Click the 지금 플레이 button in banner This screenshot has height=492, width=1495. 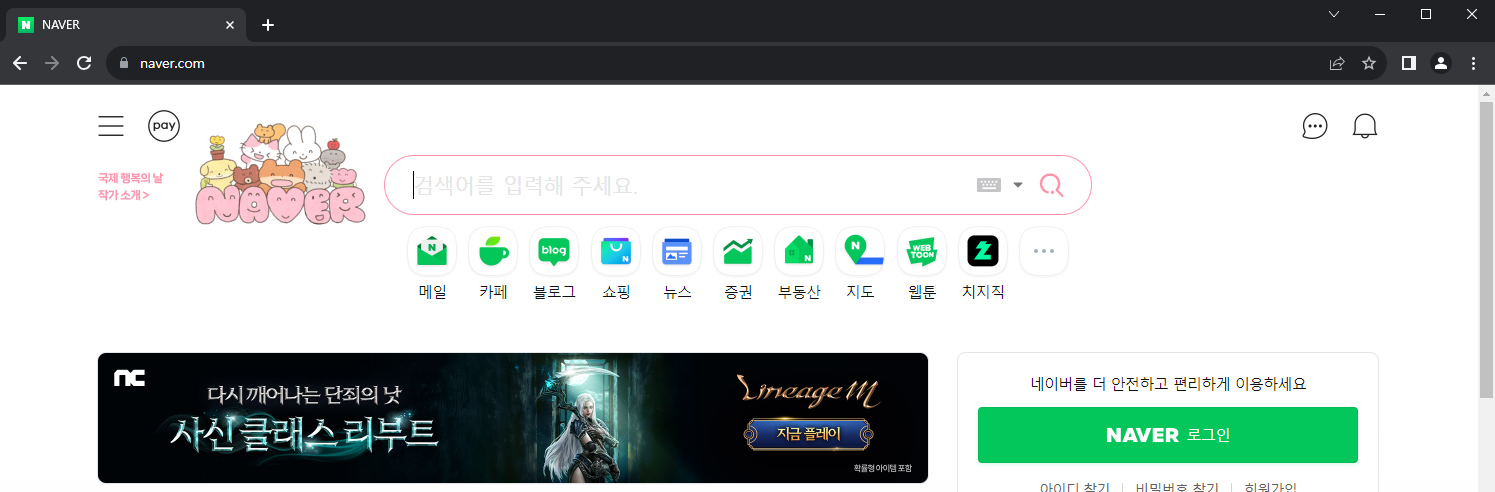(809, 434)
